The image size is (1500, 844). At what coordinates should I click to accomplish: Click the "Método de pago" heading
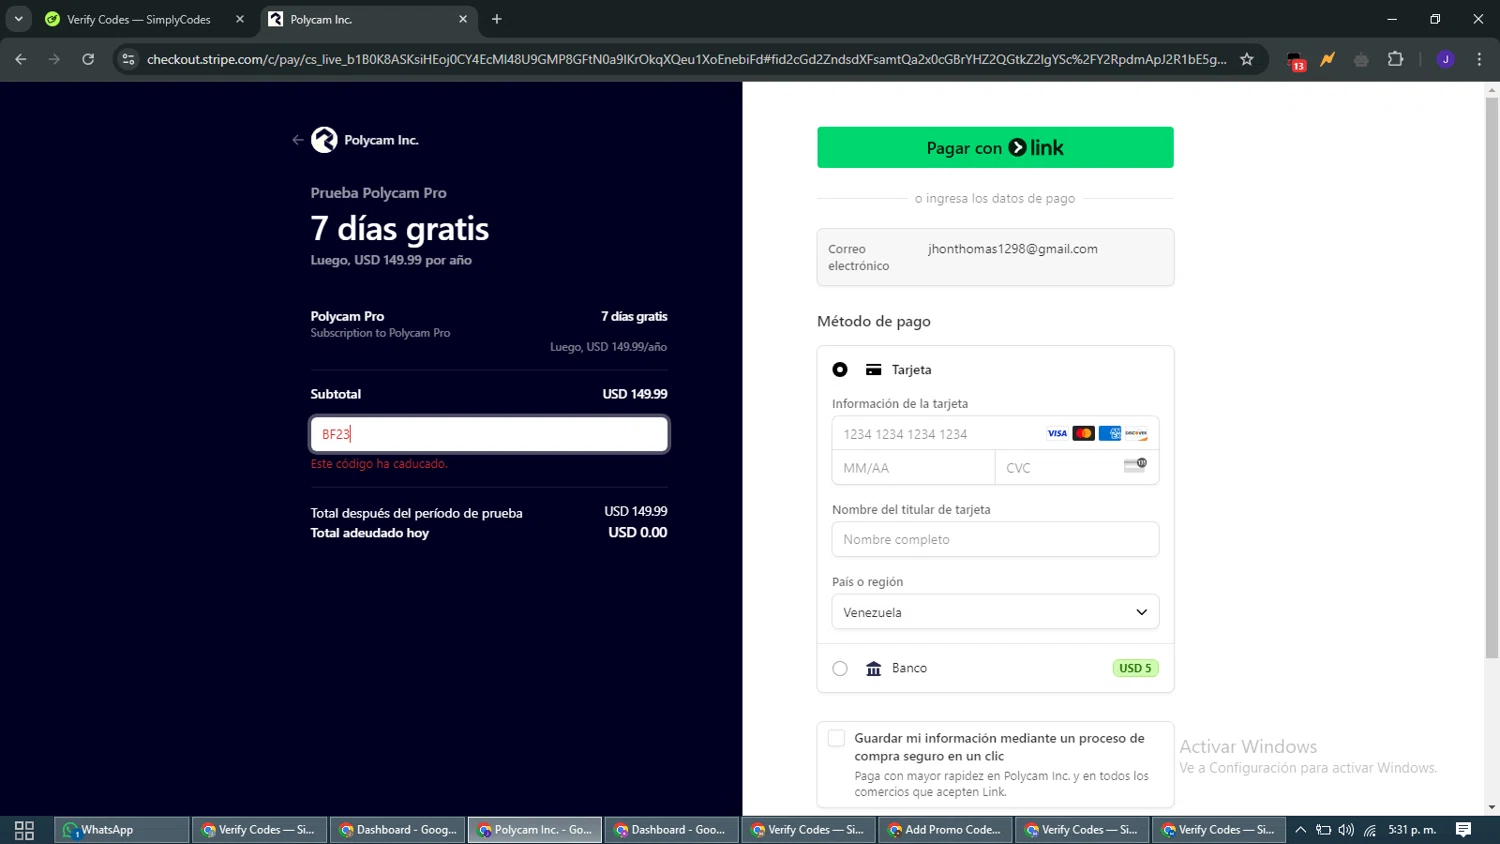click(874, 321)
